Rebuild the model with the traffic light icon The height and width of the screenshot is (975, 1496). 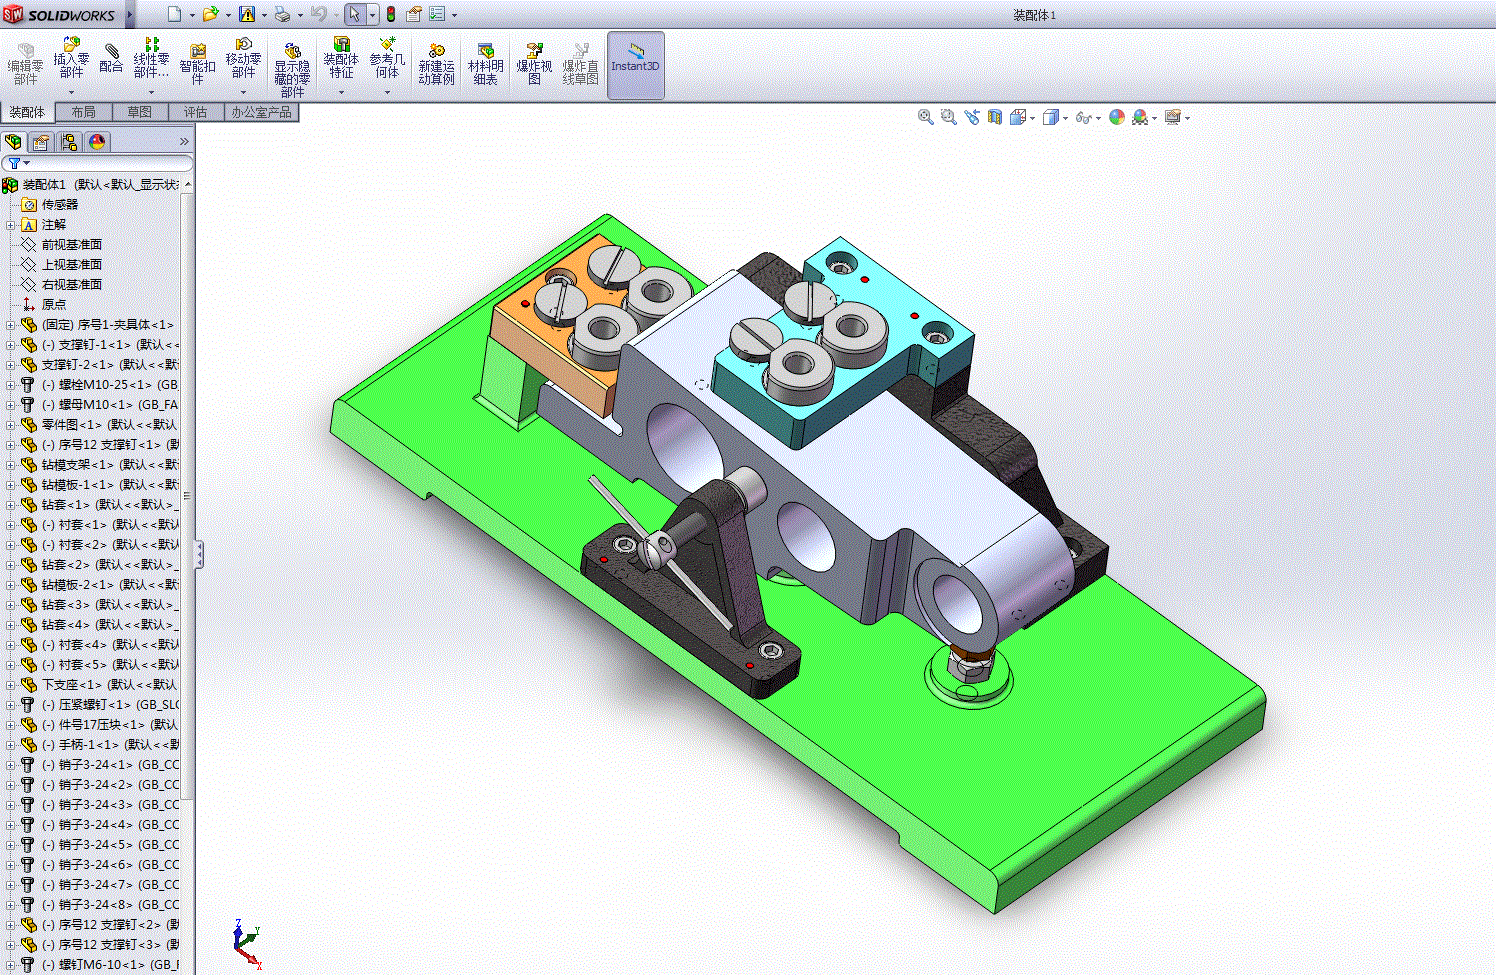(391, 14)
